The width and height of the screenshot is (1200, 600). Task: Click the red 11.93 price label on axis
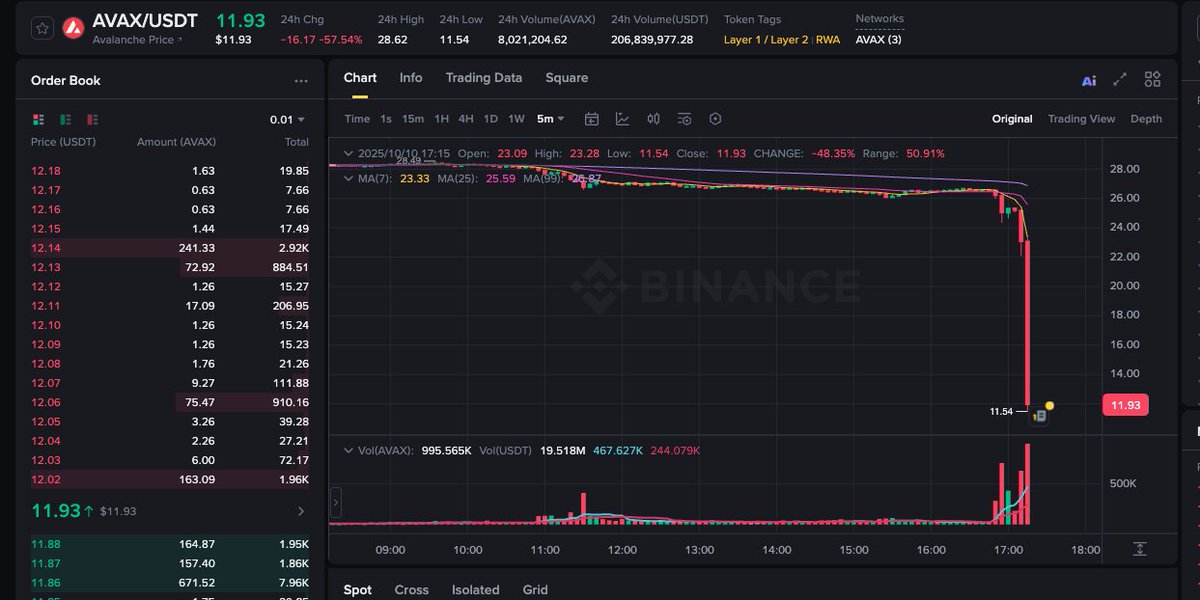1125,405
